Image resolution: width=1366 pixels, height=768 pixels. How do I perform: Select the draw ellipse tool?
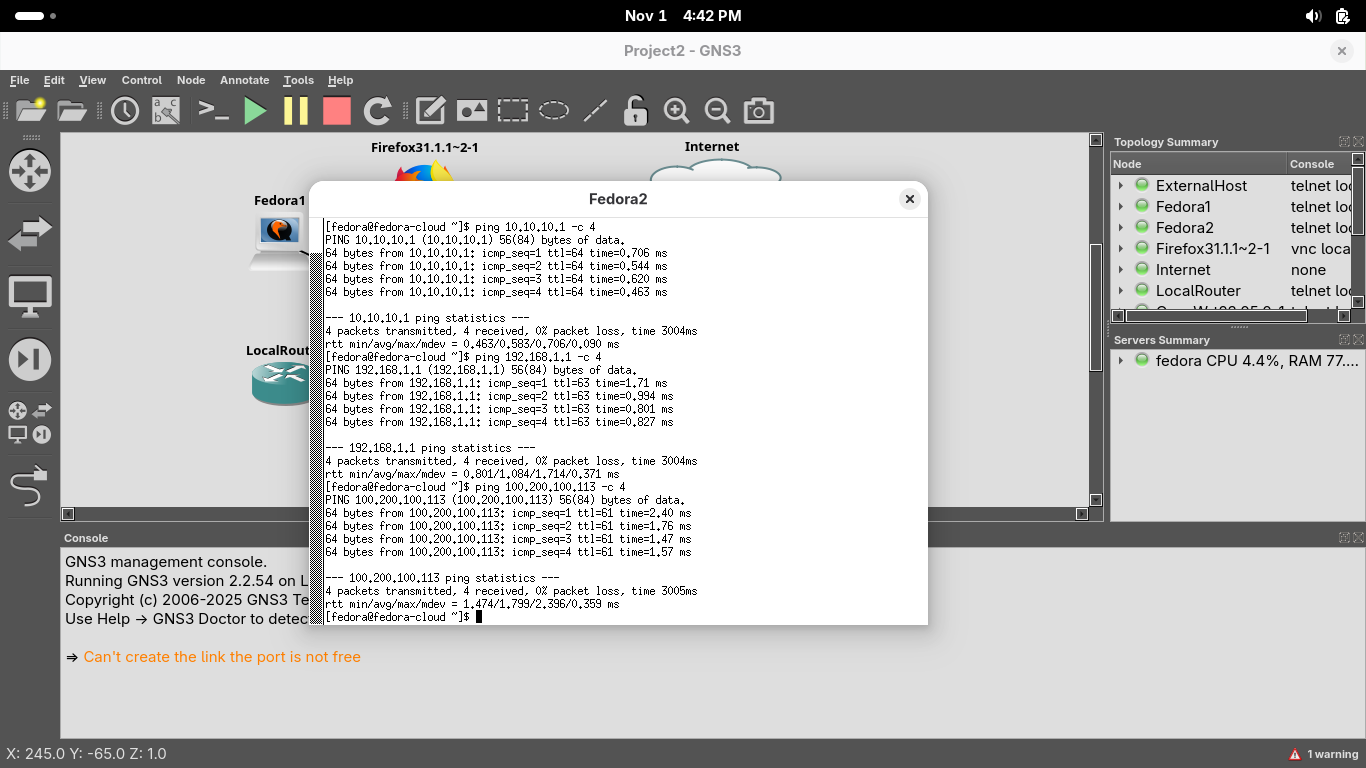pyautogui.click(x=554, y=111)
